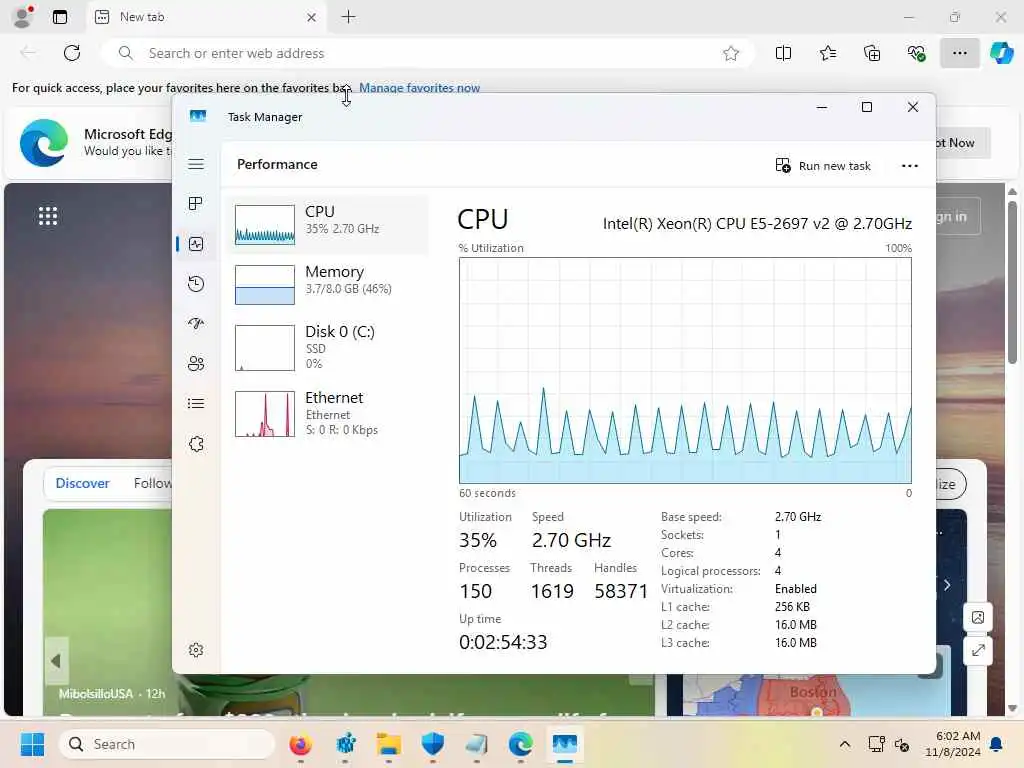The height and width of the screenshot is (768, 1024).
Task: Open File Explorer from taskbar
Action: click(x=389, y=744)
